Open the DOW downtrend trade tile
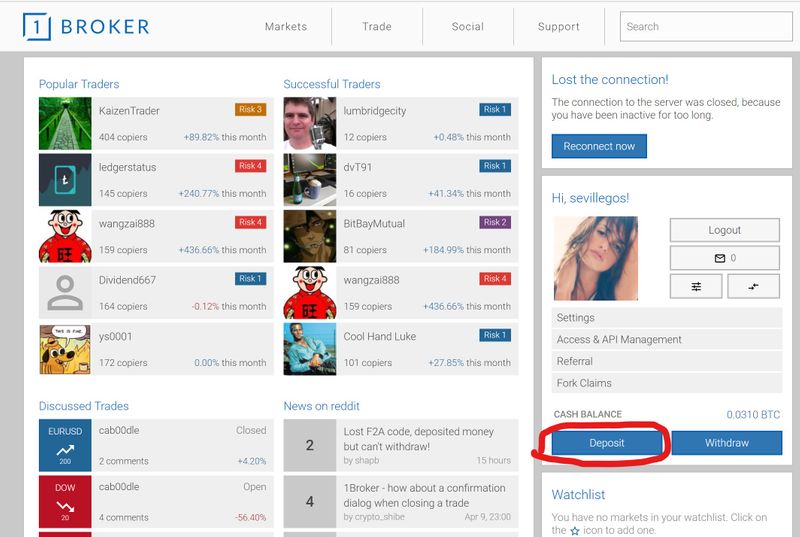The height and width of the screenshot is (537, 800). tap(65, 502)
